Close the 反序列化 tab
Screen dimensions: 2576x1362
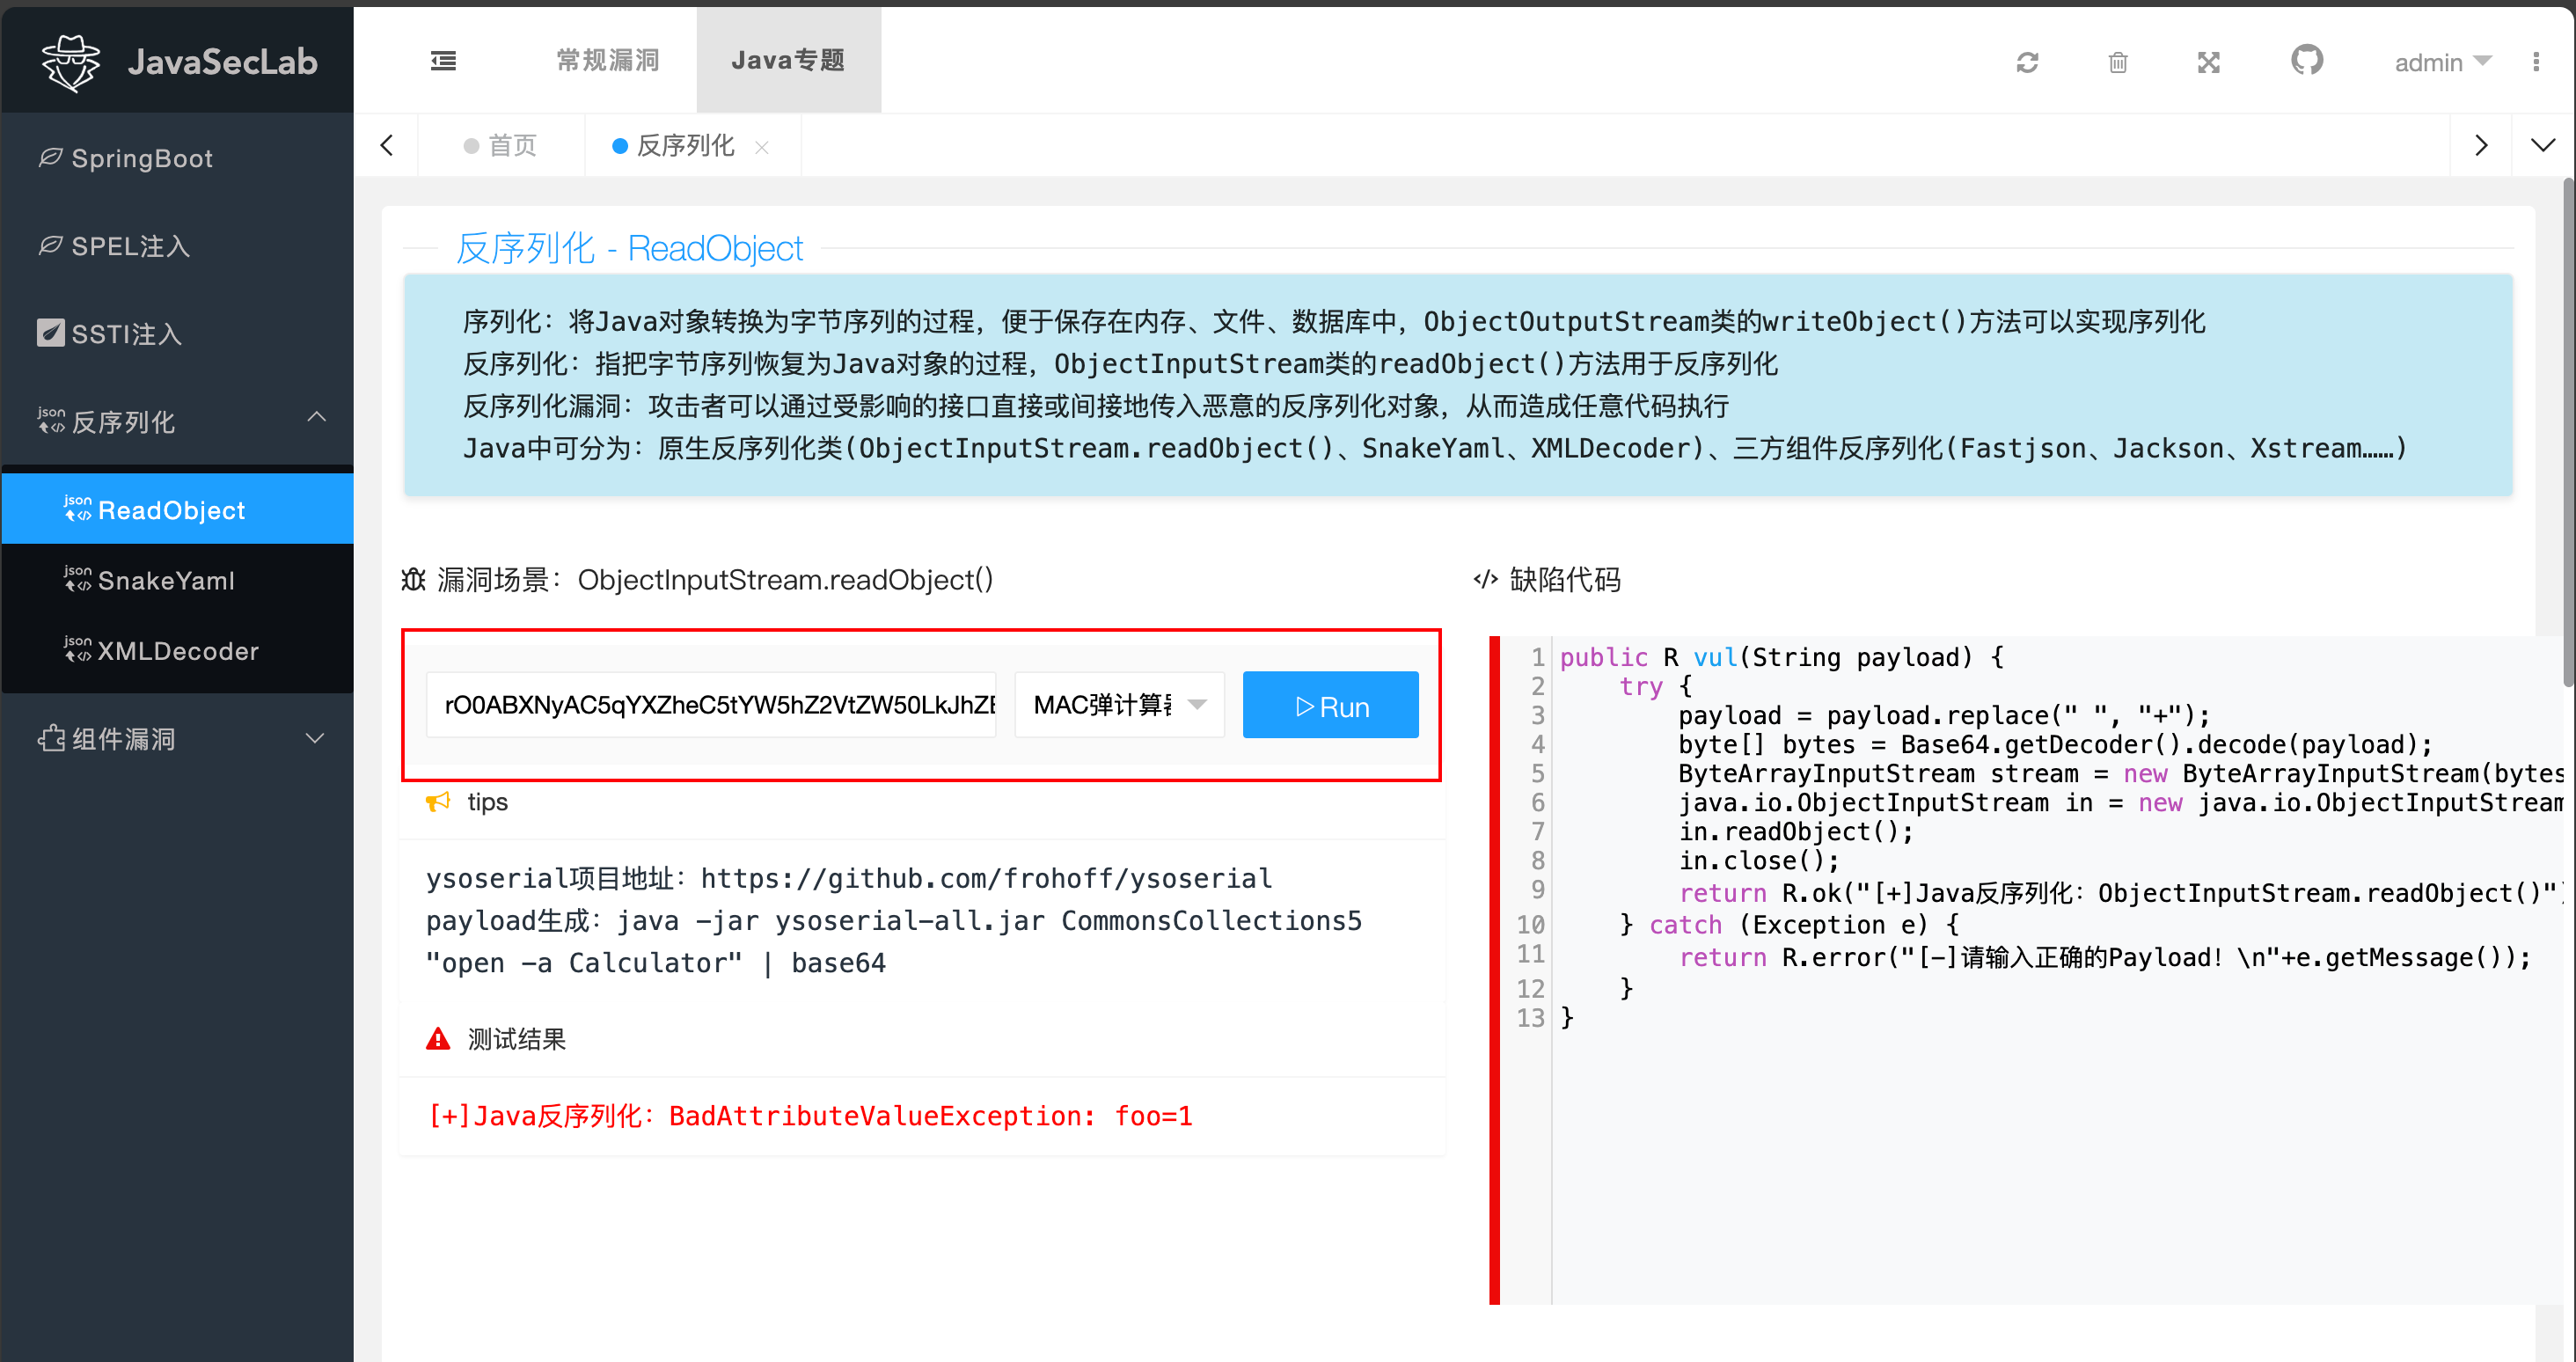(x=761, y=147)
